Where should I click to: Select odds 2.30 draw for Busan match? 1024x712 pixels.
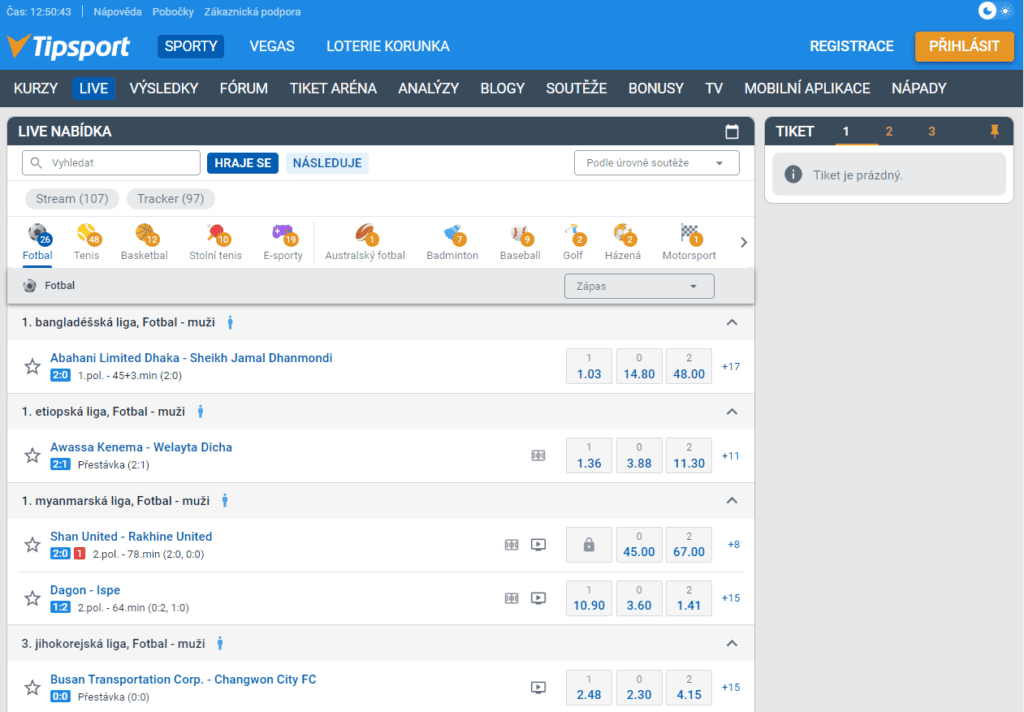point(639,687)
